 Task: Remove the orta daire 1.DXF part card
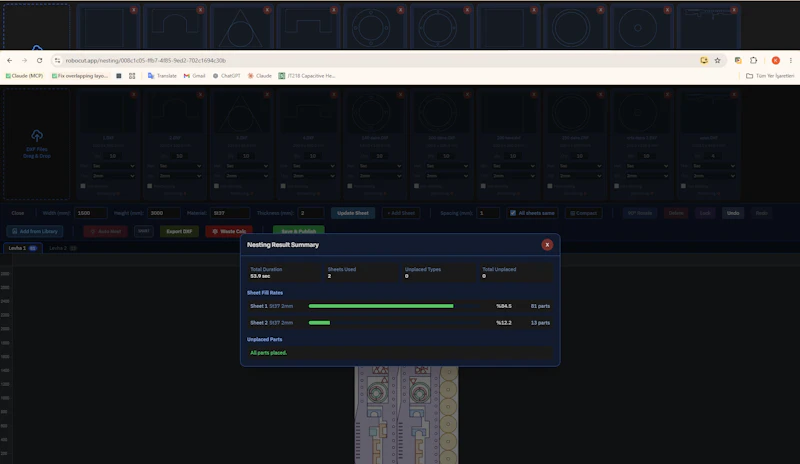point(667,94)
